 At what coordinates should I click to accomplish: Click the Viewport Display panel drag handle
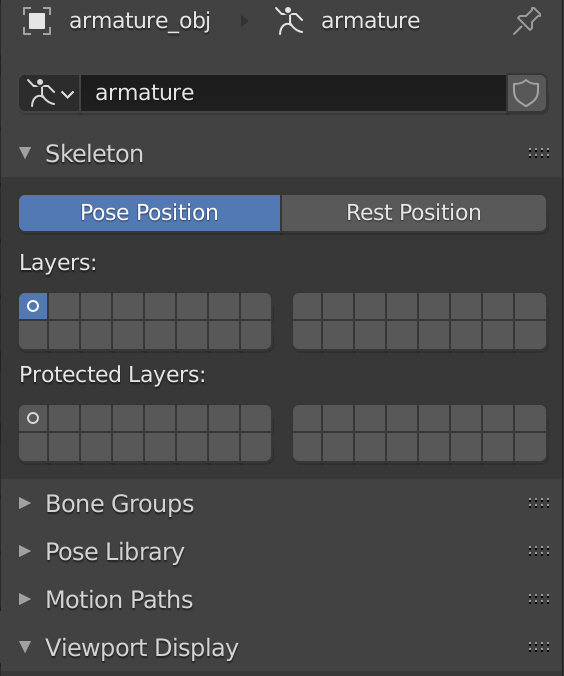pos(539,647)
